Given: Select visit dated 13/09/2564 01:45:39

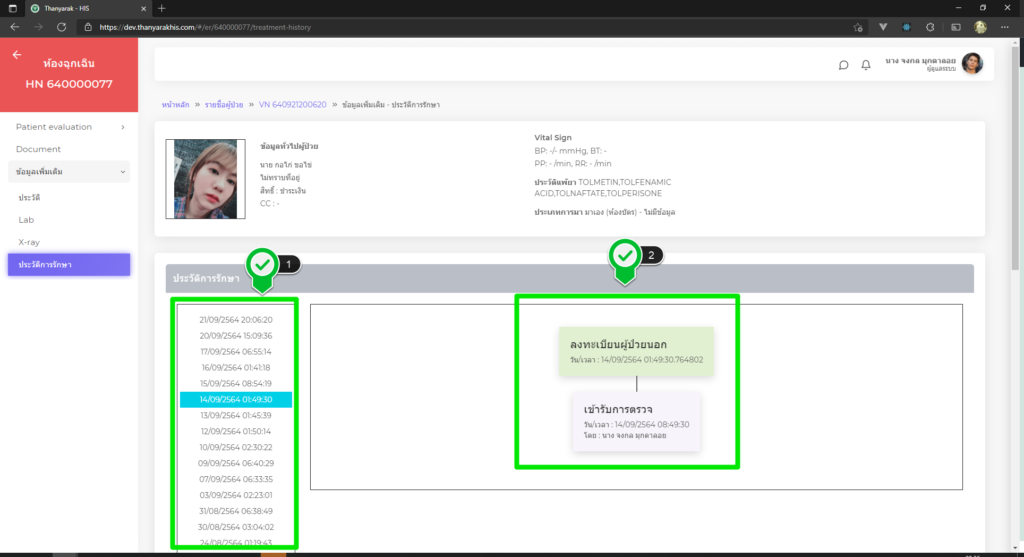Looking at the screenshot, I should click(235, 415).
